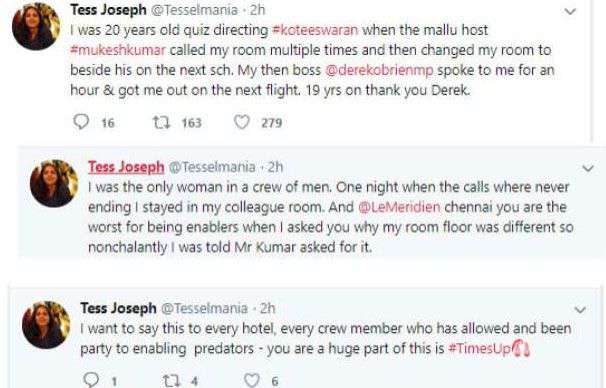Open @Tesselmania handle on the first tweet

(x=194, y=10)
